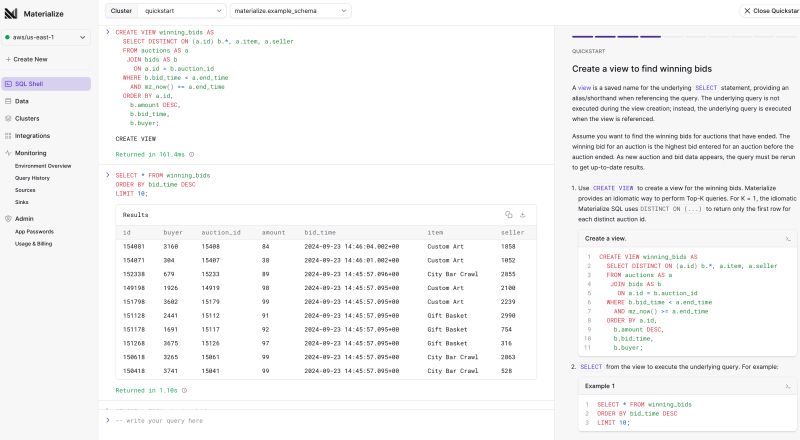Go to the Data section
Screen dimensions: 800x440
pos(21,101)
